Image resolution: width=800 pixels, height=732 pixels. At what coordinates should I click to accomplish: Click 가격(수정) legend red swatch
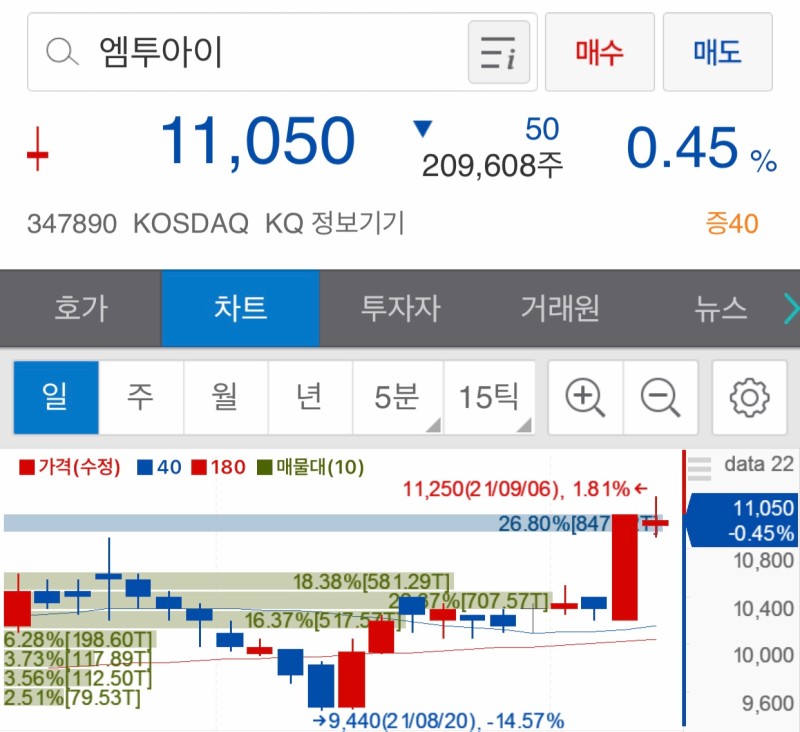pos(27,467)
